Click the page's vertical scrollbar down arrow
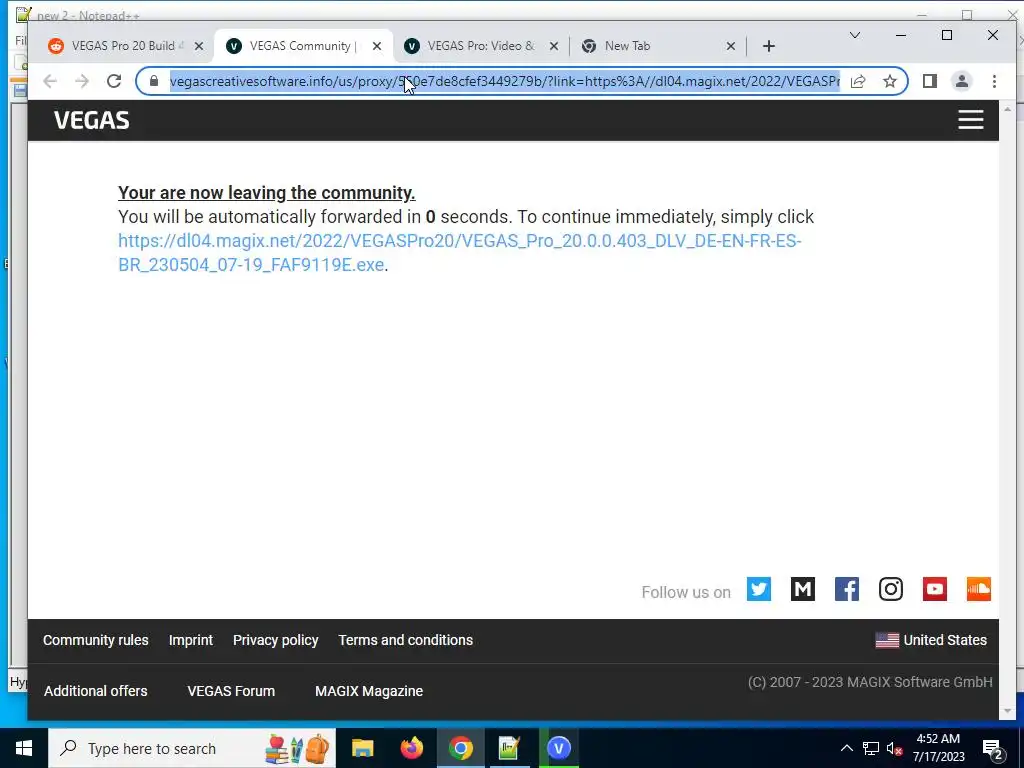 point(1007,711)
